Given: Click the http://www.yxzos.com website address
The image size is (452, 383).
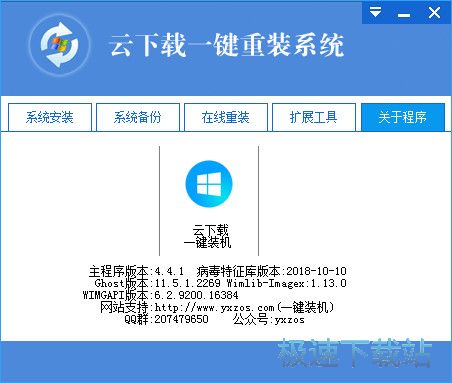Looking at the screenshot, I should point(214,307).
